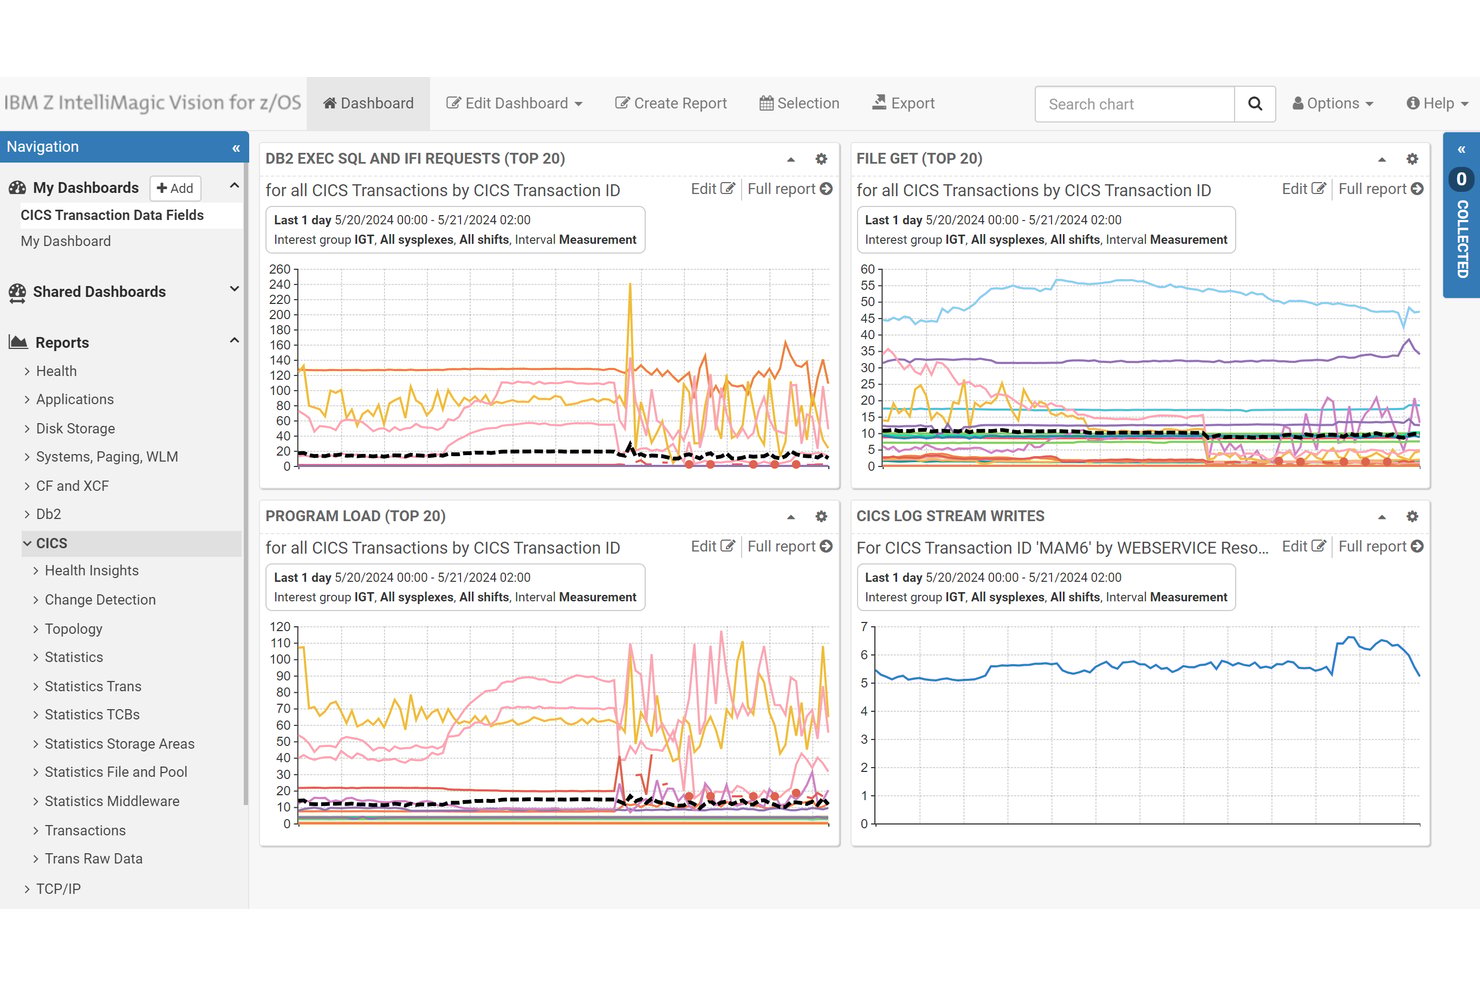The image size is (1480, 987).
Task: Collapse the Reports section
Action: click(234, 340)
